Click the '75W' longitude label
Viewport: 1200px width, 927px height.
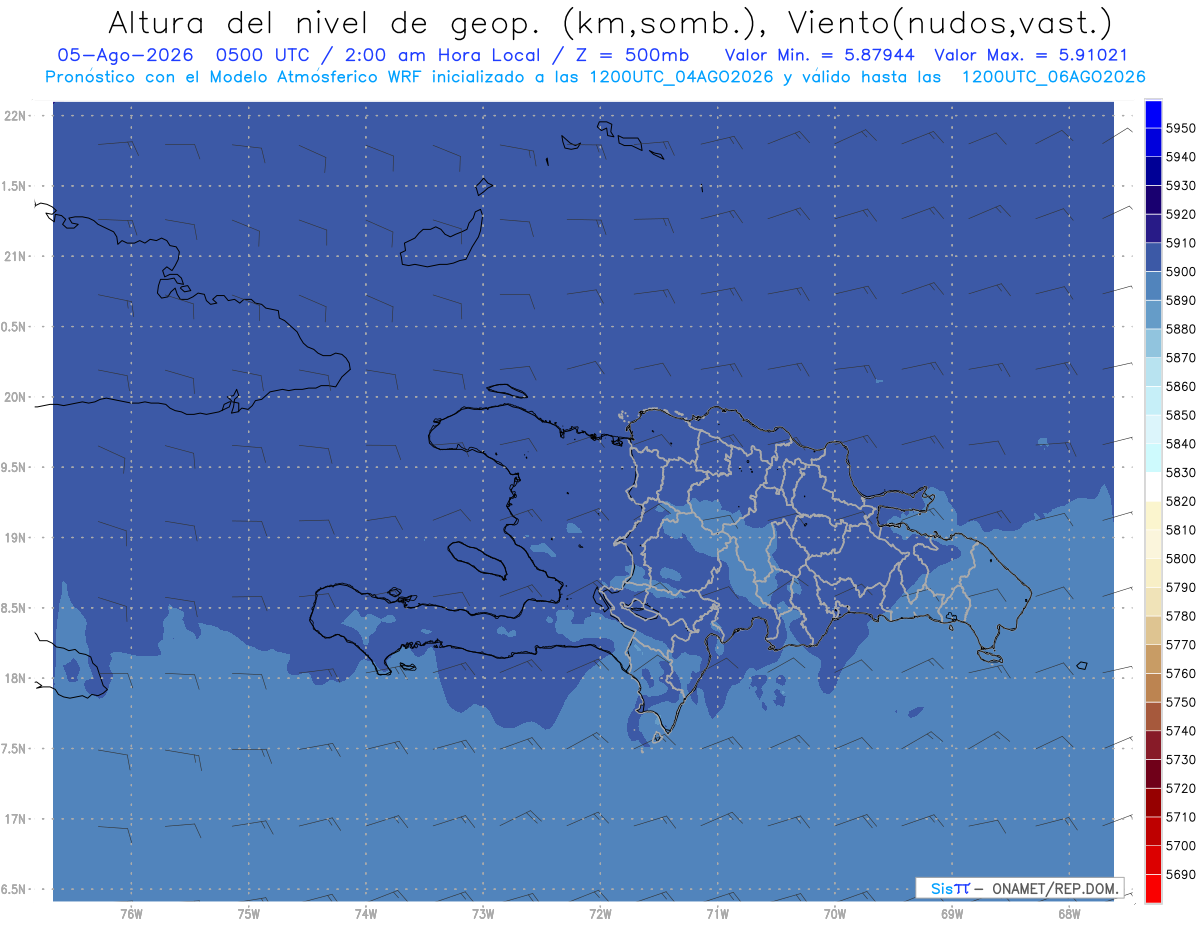coord(248,913)
